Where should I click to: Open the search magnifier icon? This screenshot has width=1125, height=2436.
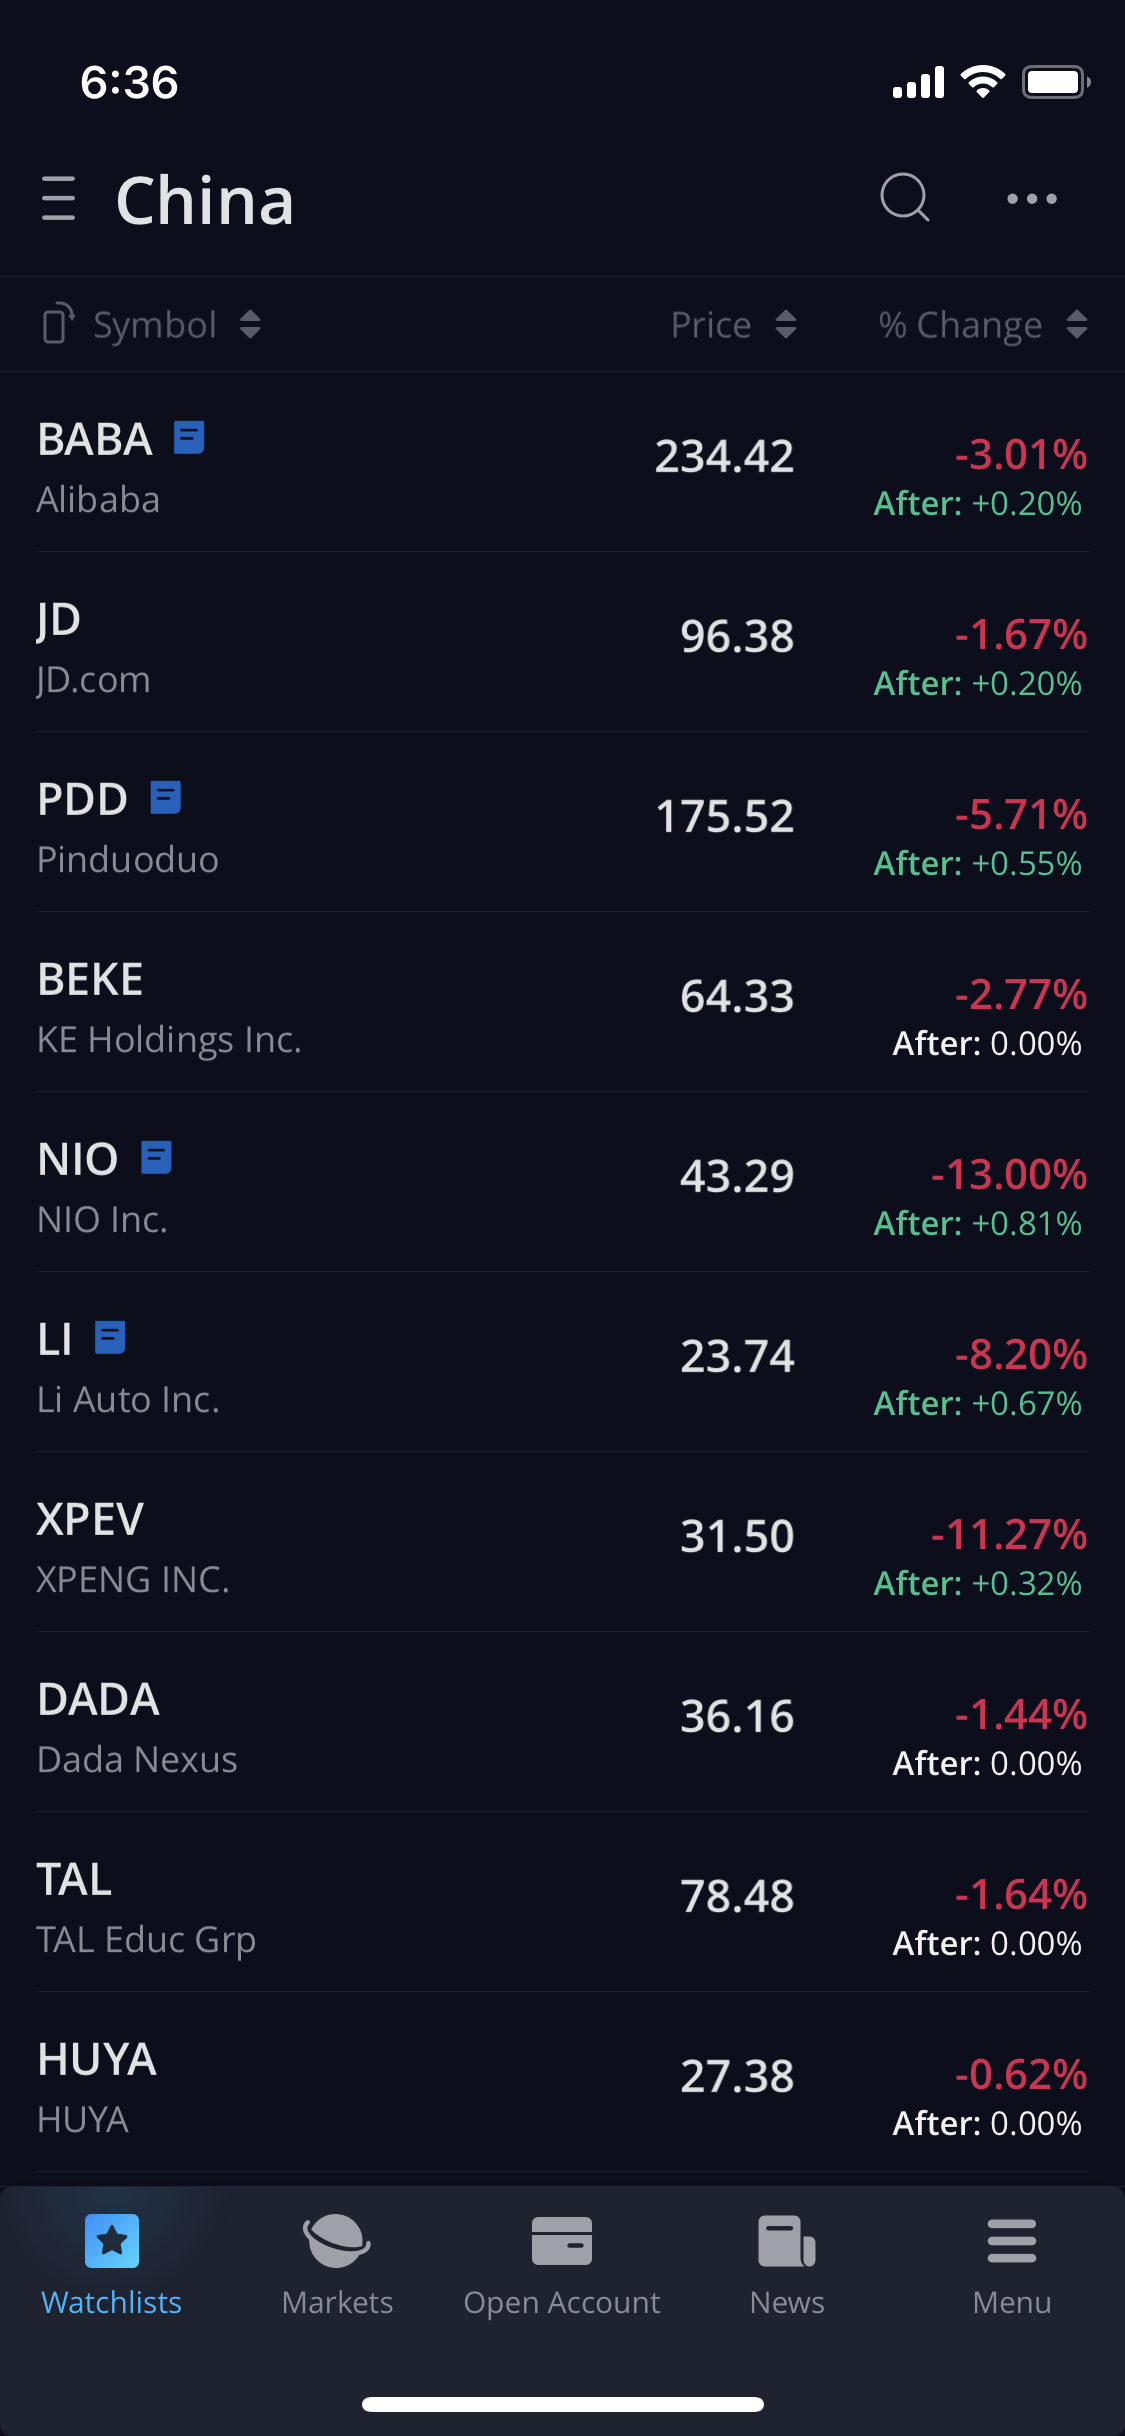click(x=904, y=198)
